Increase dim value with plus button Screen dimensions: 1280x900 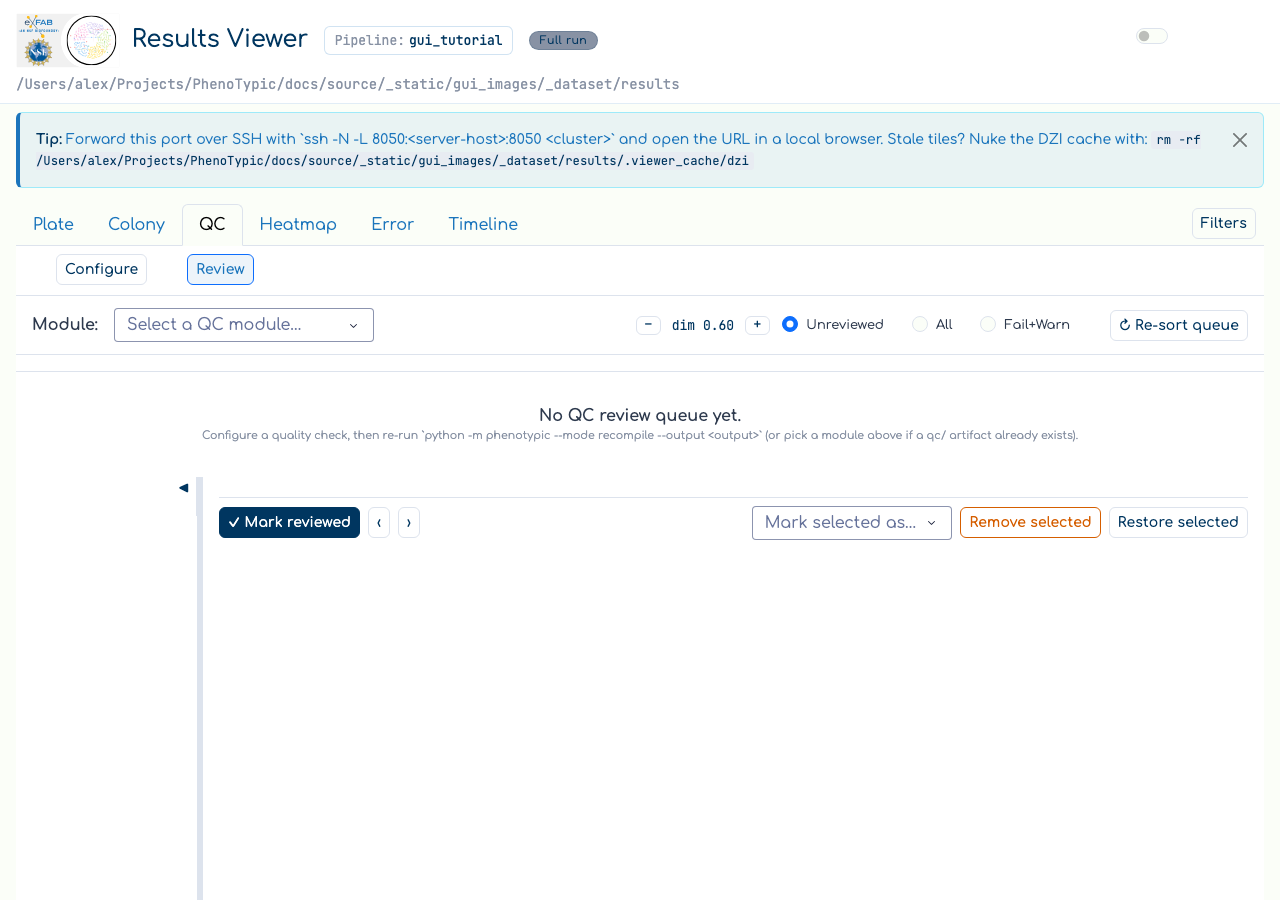tap(757, 325)
